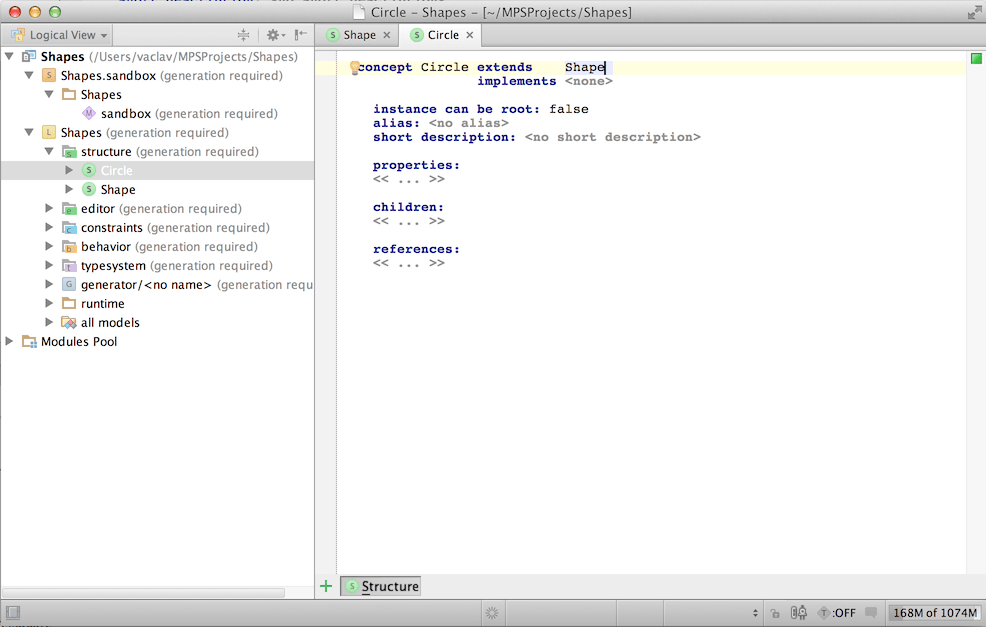This screenshot has height=627, width=986.
Task: Click the green plus button near Structure tab
Action: click(x=325, y=586)
